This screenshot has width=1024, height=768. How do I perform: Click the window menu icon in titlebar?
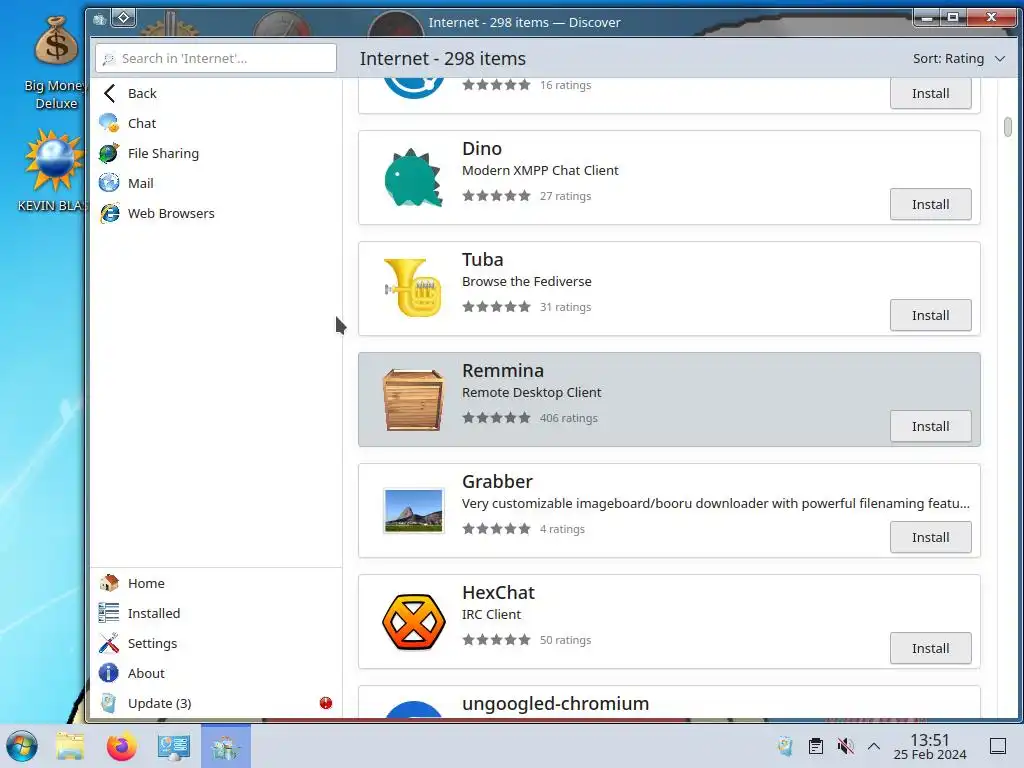[x=99, y=19]
